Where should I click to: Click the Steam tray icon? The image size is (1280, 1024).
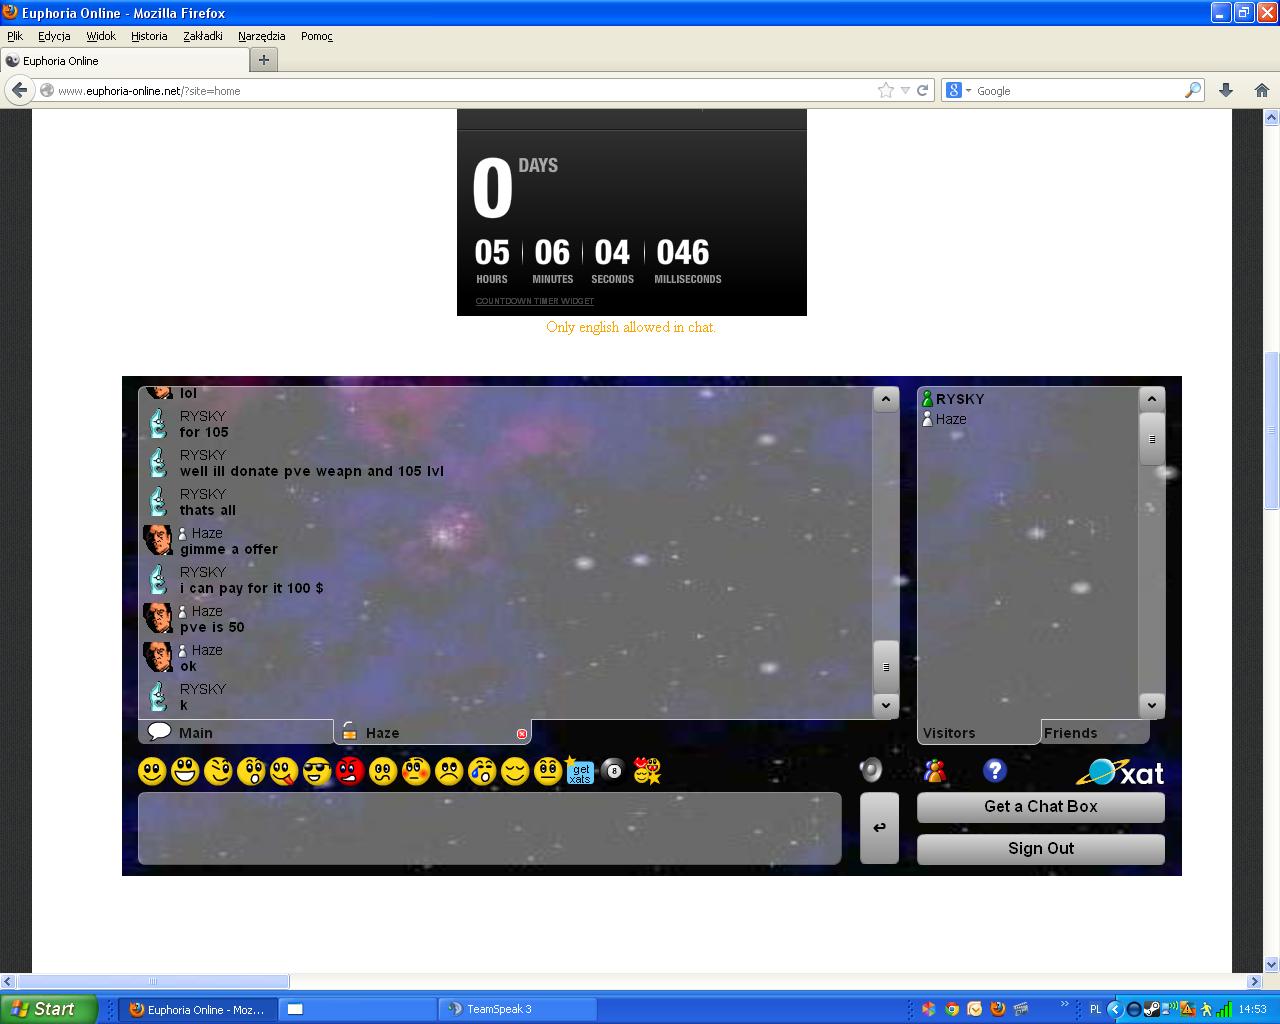click(1152, 1009)
